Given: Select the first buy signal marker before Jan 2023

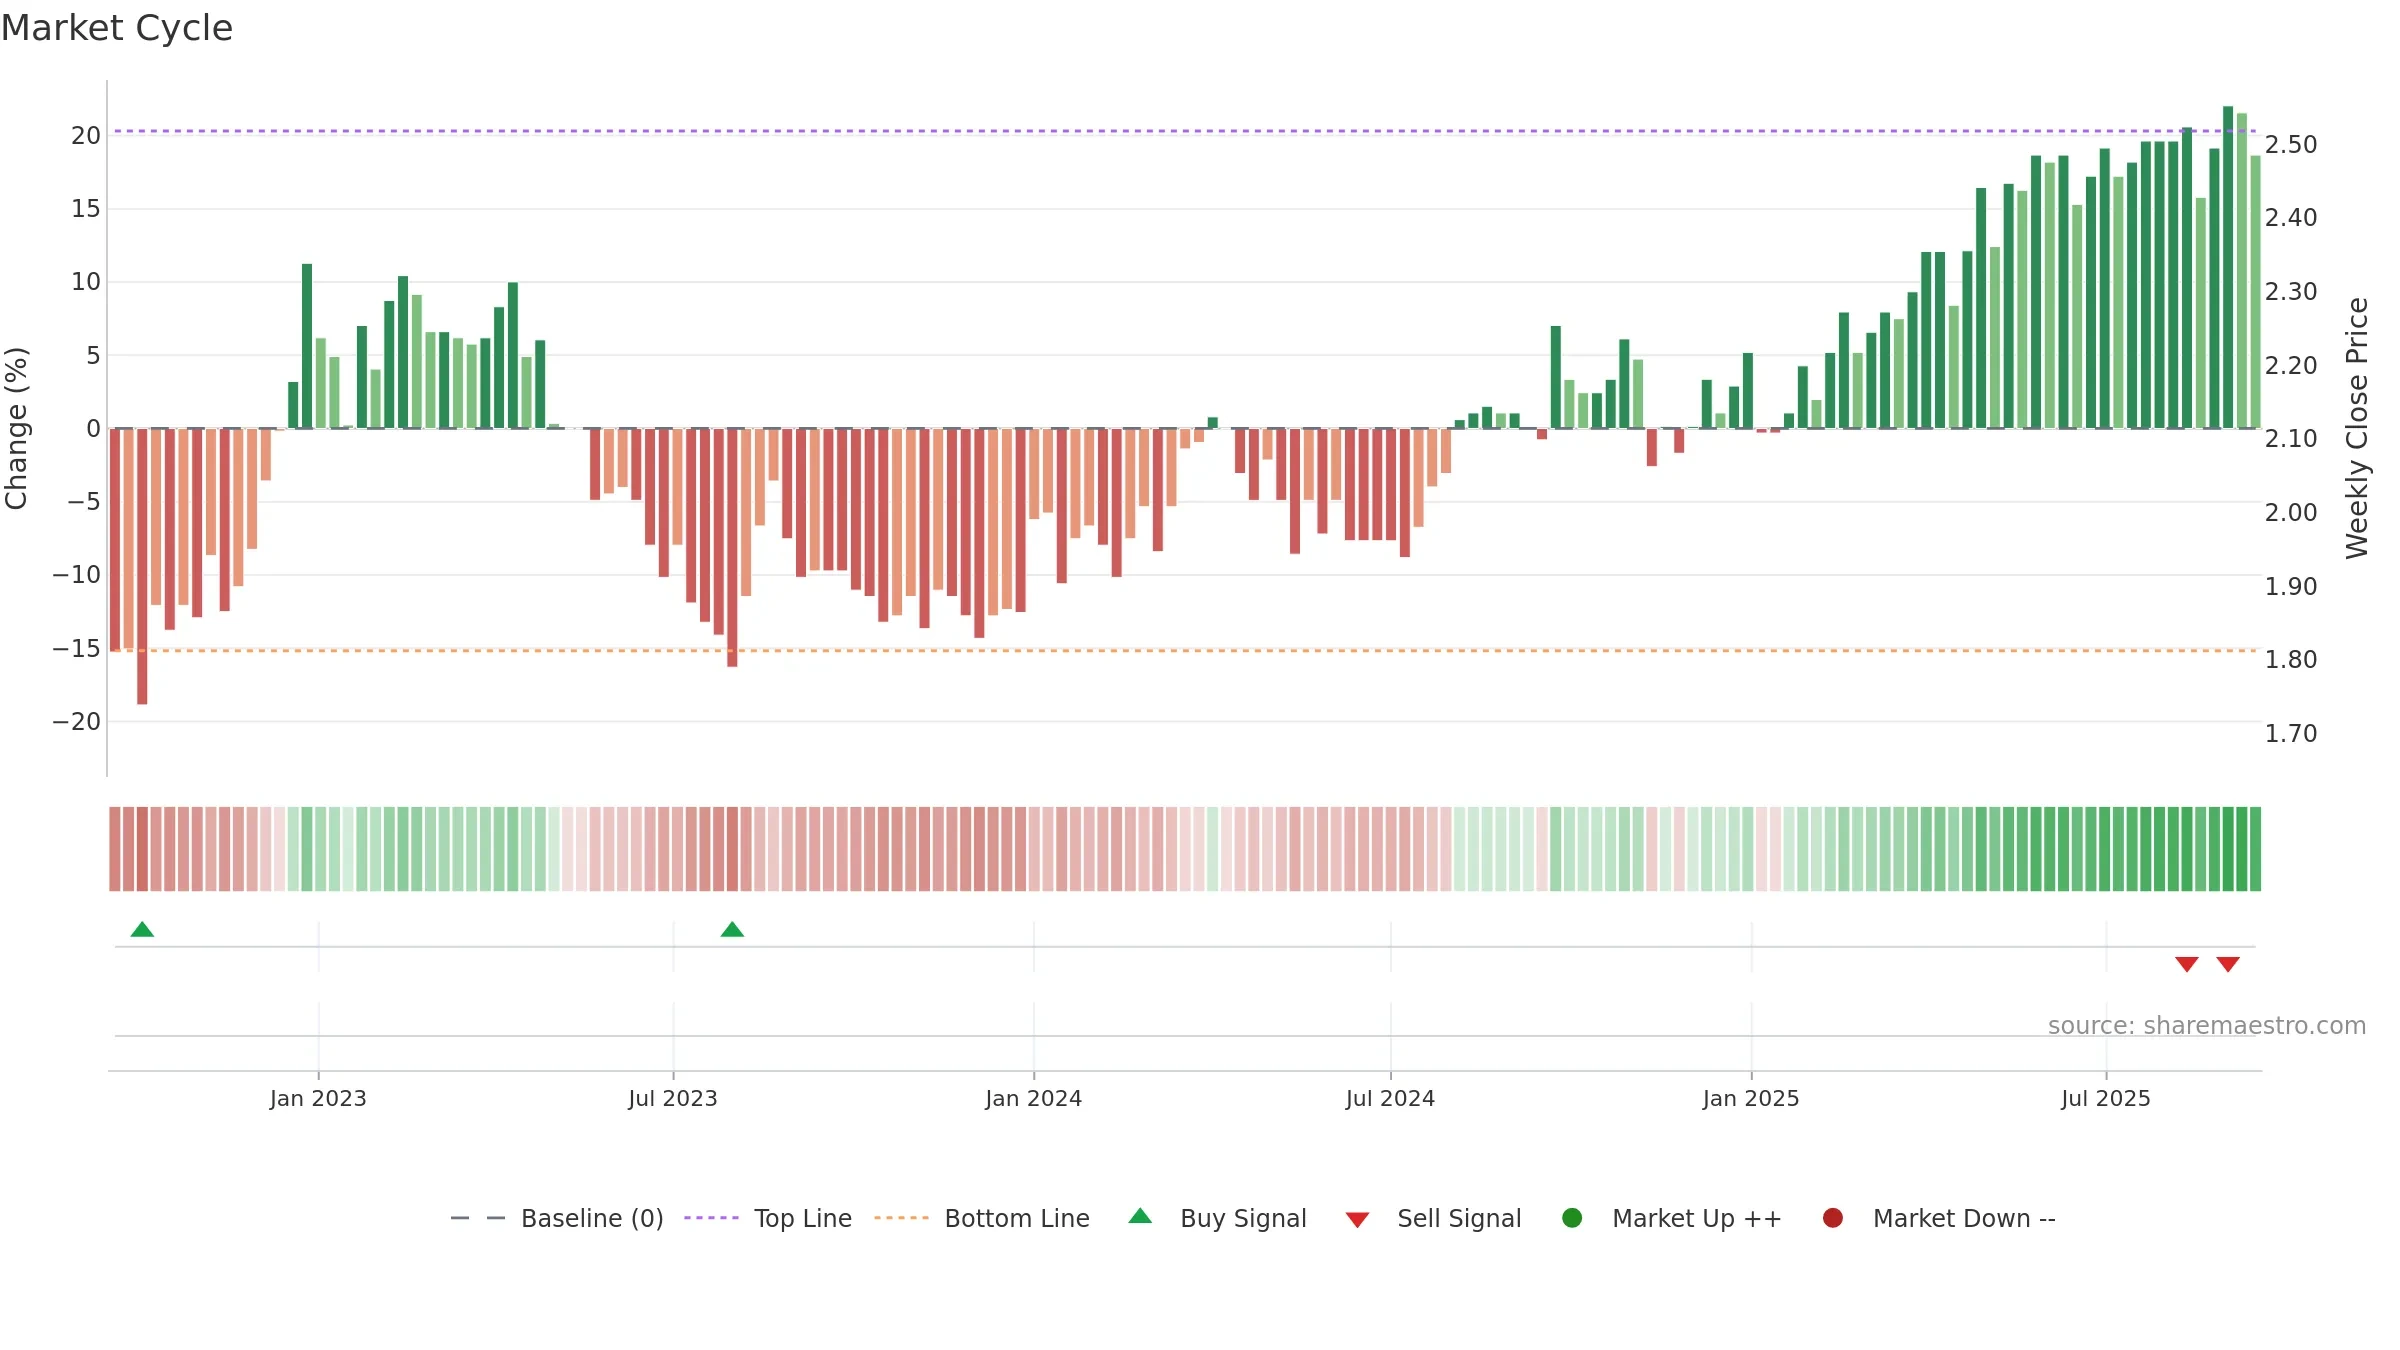Looking at the screenshot, I should click(142, 929).
